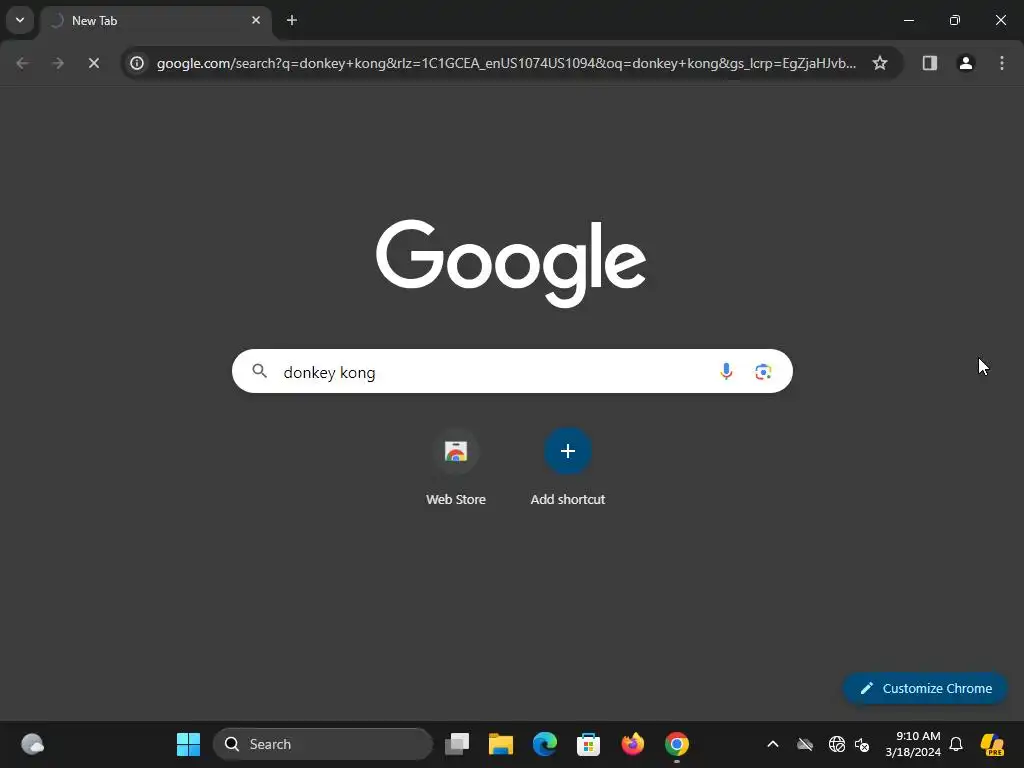Open a new tab with plus button

pos(292,20)
